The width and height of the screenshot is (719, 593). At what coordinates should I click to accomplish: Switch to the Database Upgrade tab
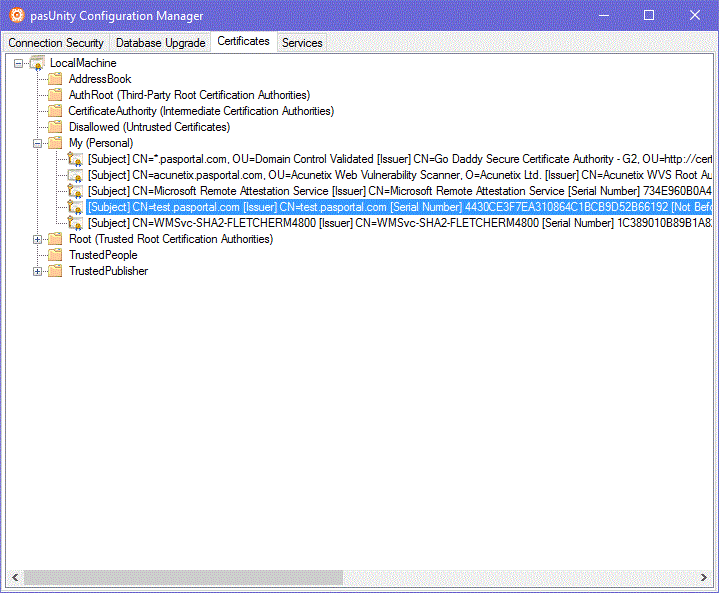[x=160, y=43]
